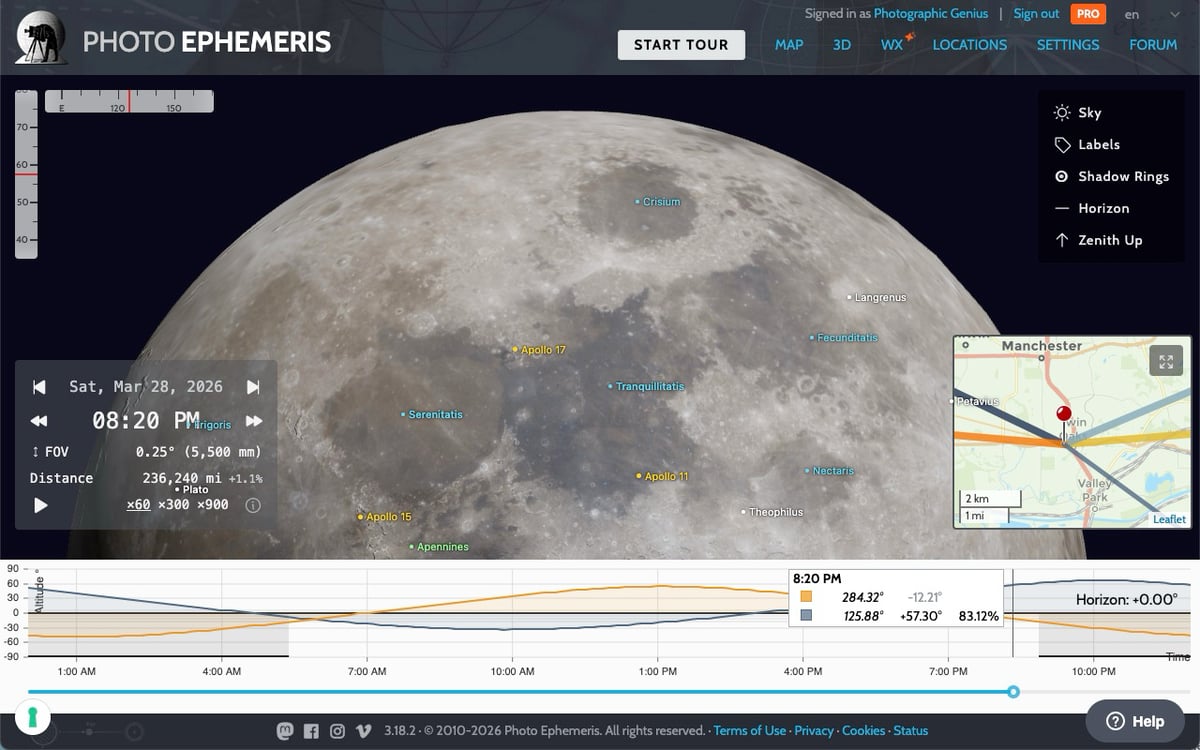This screenshot has height=750, width=1200.
Task: Click the Sign out link
Action: pyautogui.click(x=1036, y=14)
